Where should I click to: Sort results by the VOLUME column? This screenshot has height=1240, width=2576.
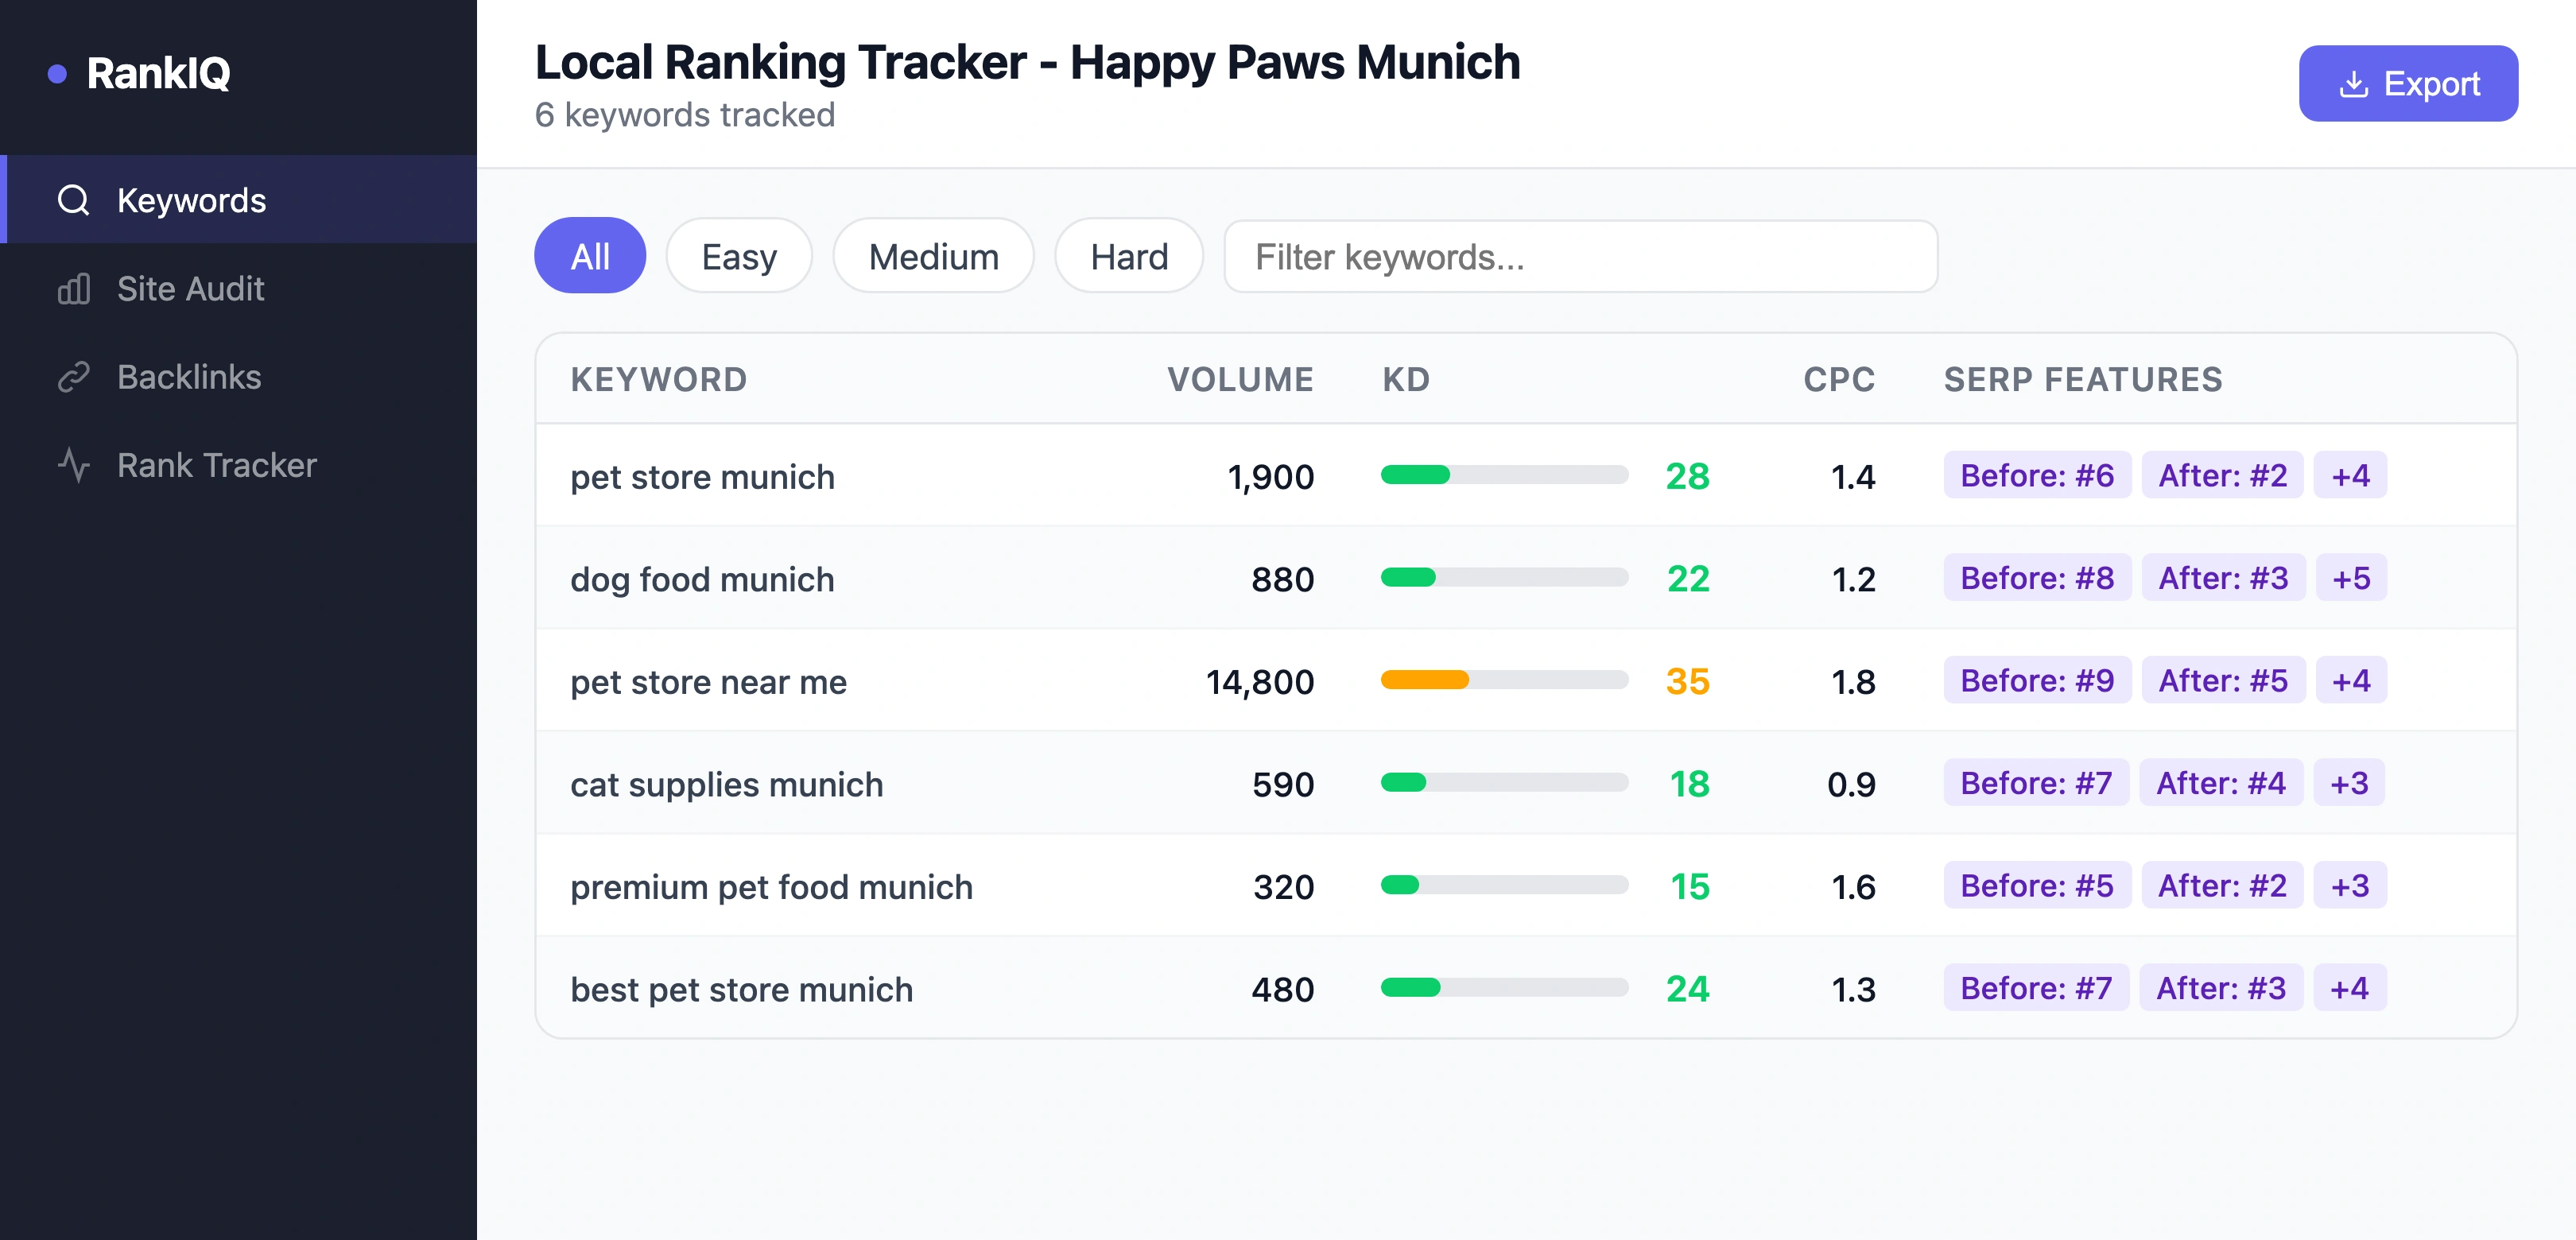pos(1240,379)
